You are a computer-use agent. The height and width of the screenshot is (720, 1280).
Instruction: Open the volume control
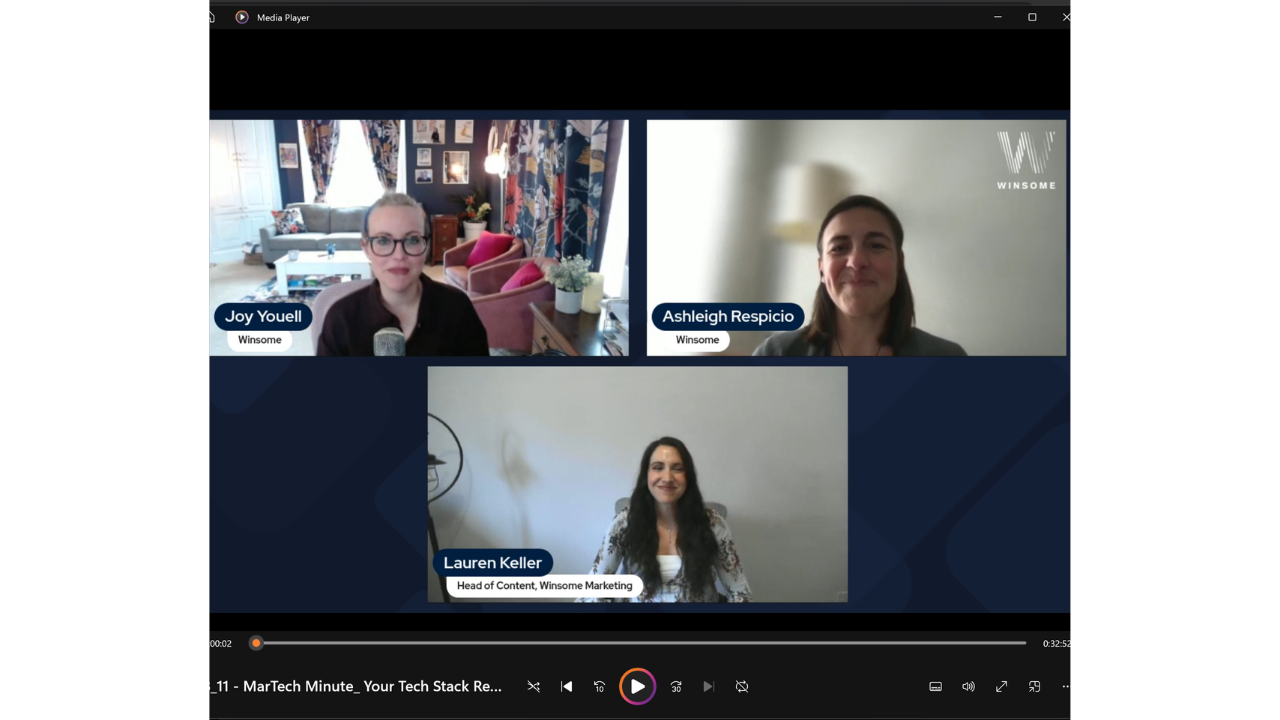pyautogui.click(x=968, y=687)
